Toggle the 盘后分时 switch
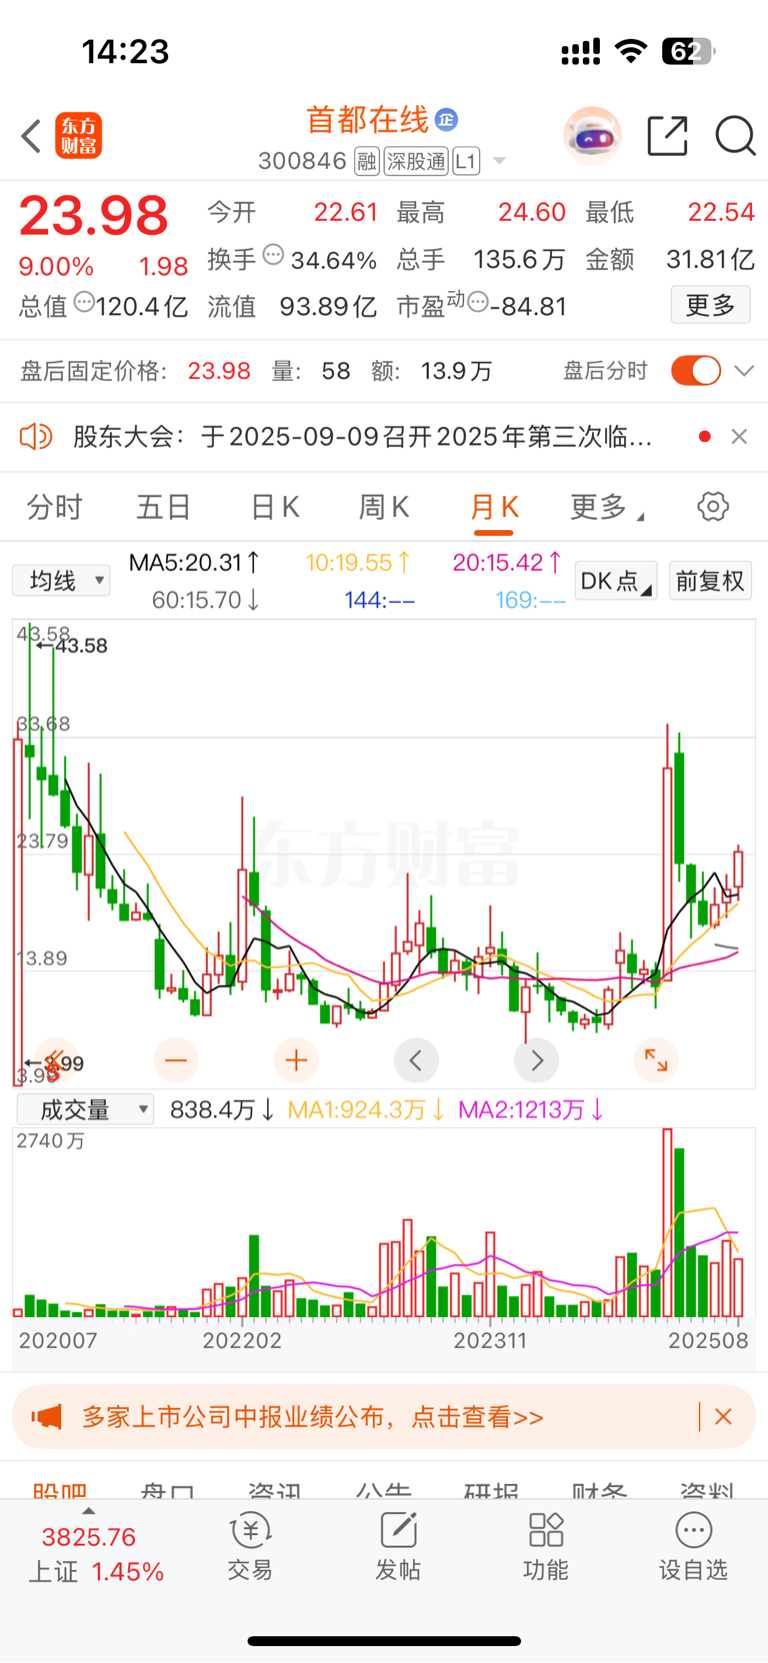Screen dimensions: 768x1663 [696, 371]
